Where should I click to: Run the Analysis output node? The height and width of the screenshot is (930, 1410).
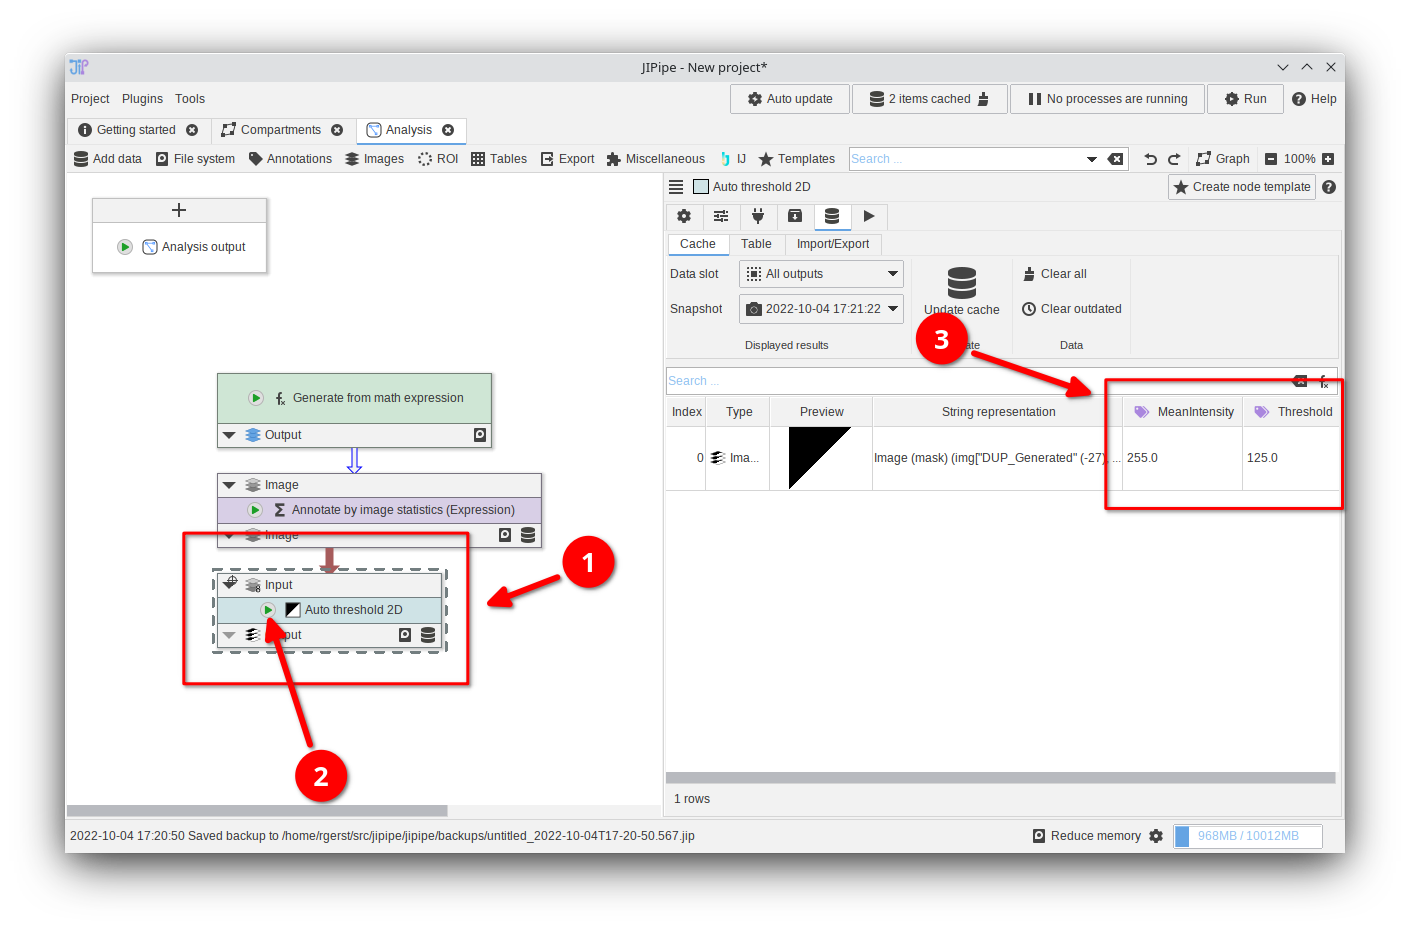[x=125, y=247]
